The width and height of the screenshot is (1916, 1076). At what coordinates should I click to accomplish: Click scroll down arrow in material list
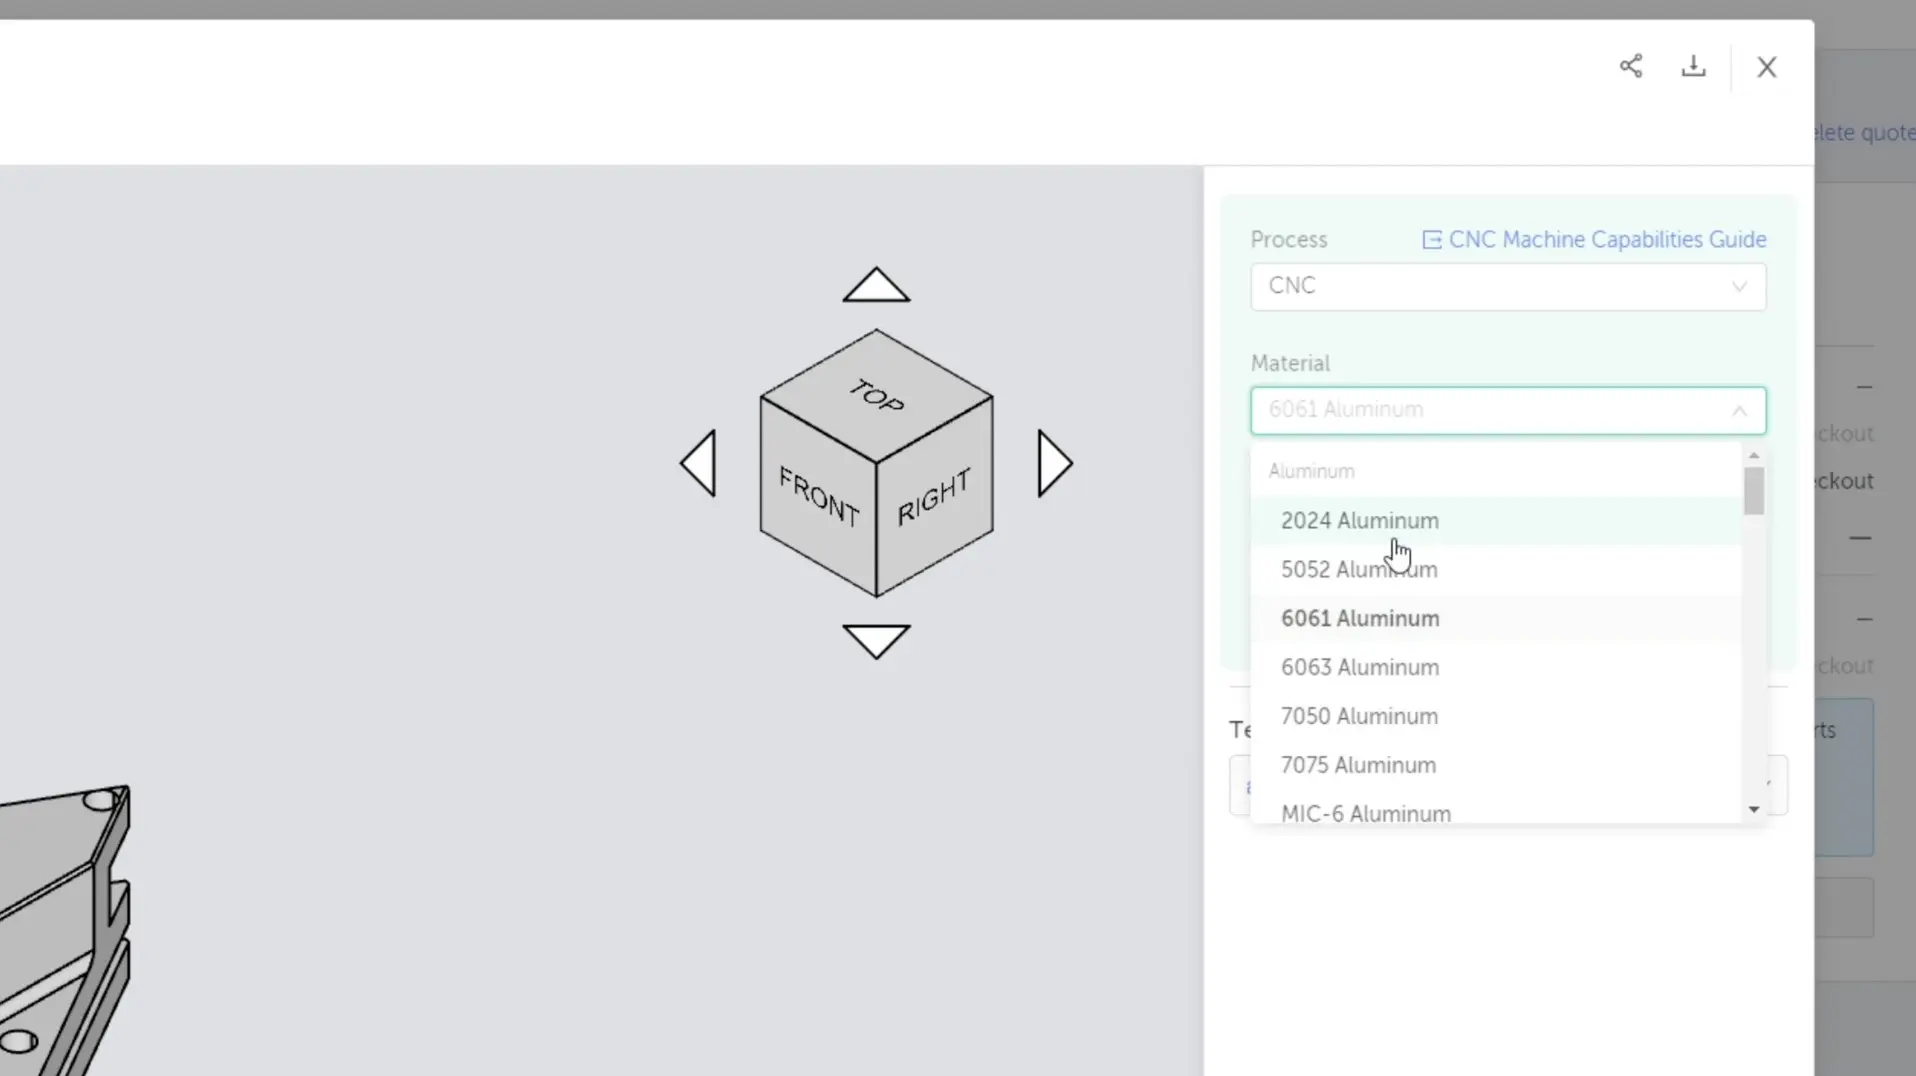[x=1754, y=810]
